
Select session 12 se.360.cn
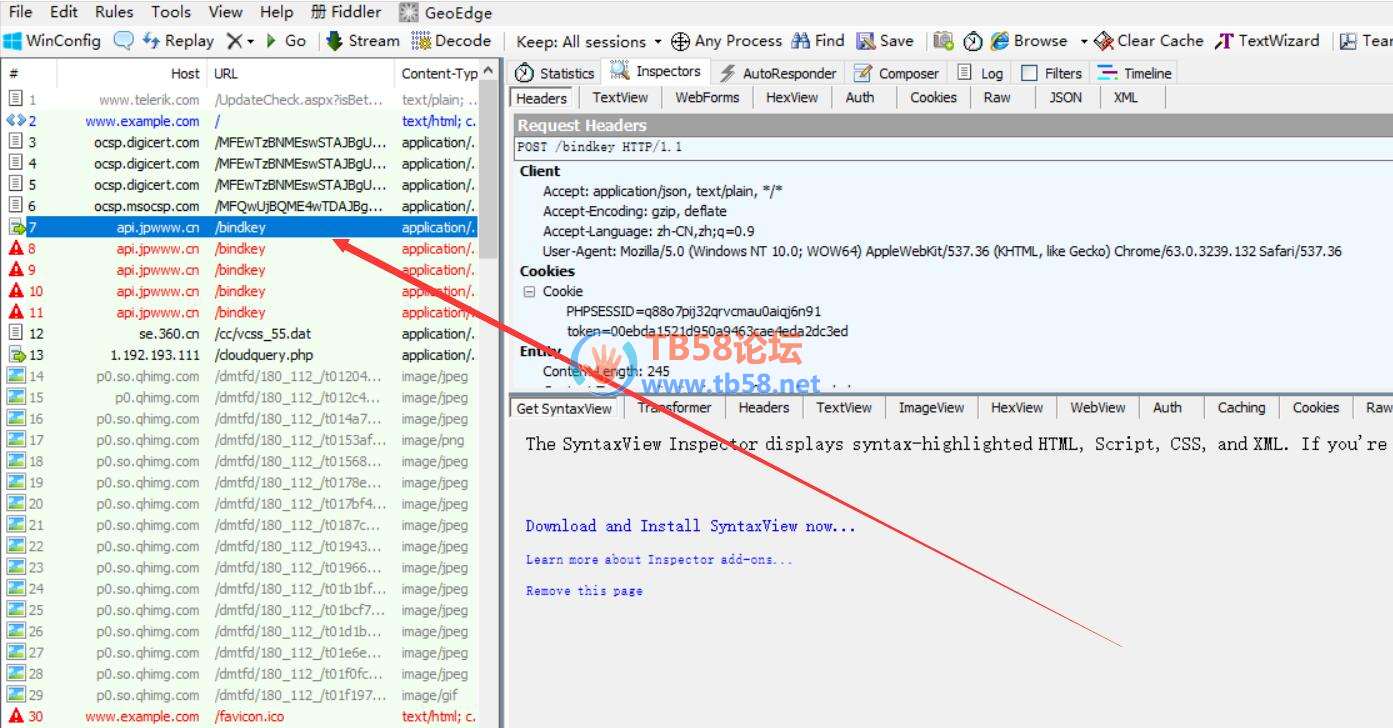tap(240, 334)
